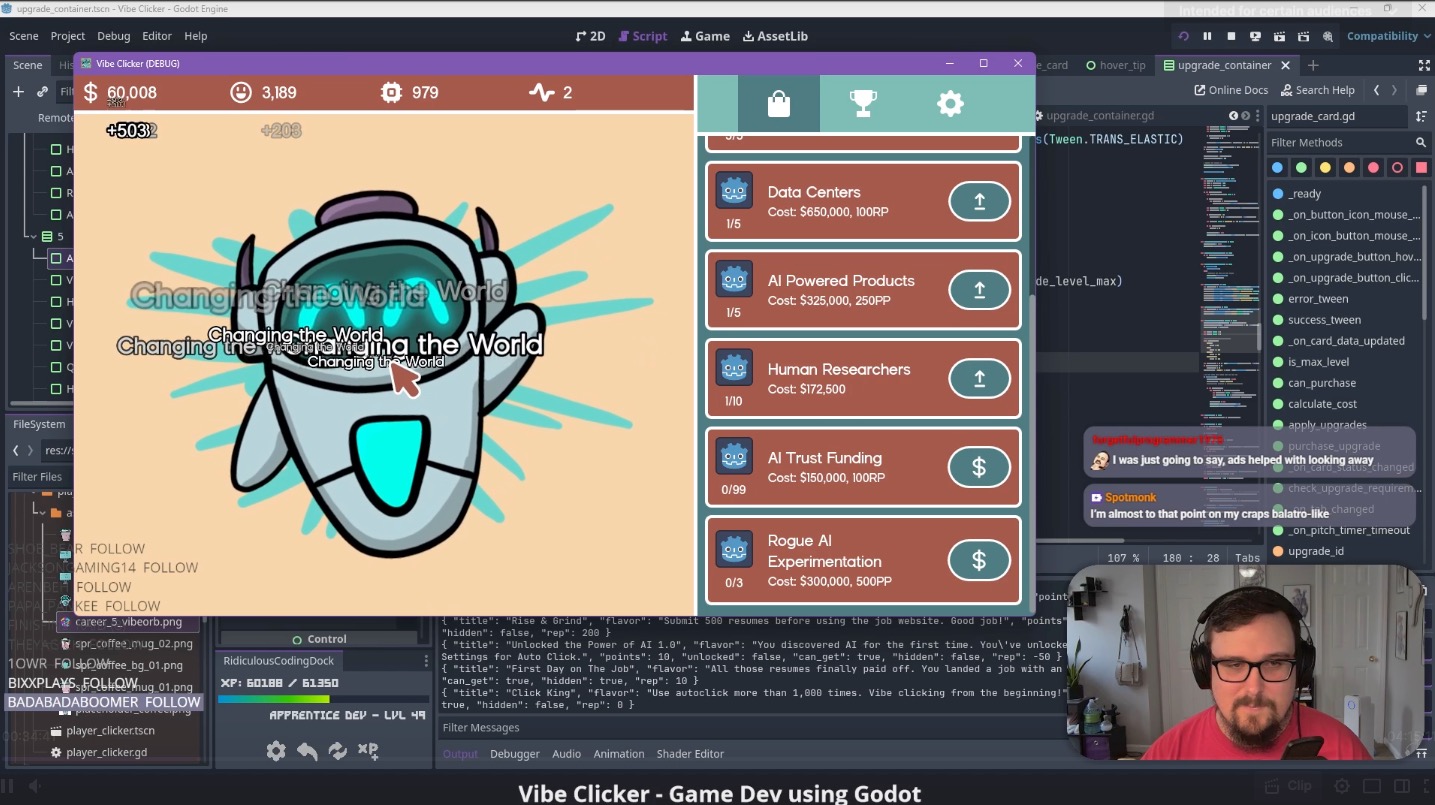
Task: Click the XP plus icon in RidiculousCodingDock
Action: [x=368, y=750]
